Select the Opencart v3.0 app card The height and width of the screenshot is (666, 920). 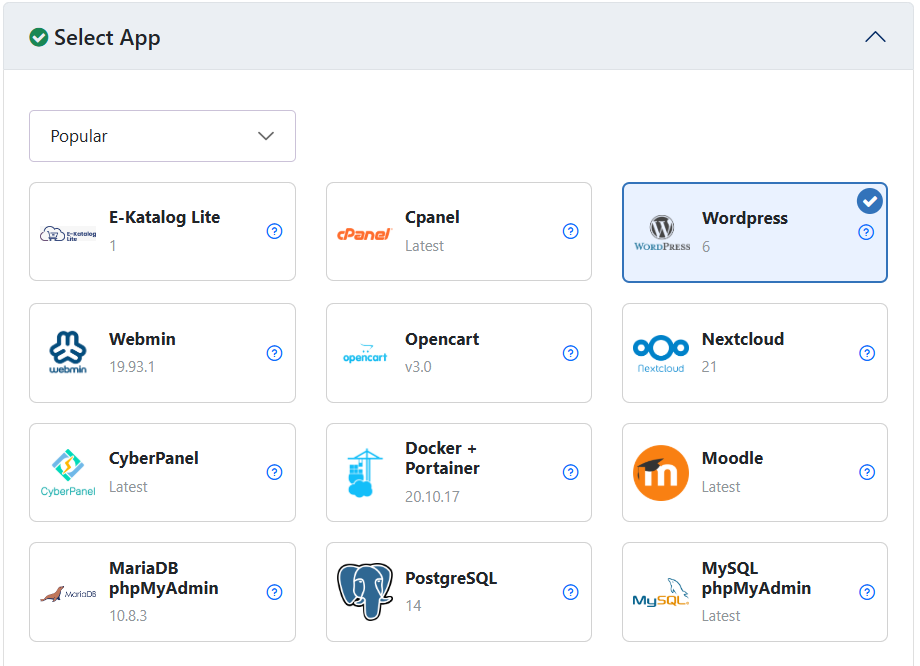click(x=458, y=352)
